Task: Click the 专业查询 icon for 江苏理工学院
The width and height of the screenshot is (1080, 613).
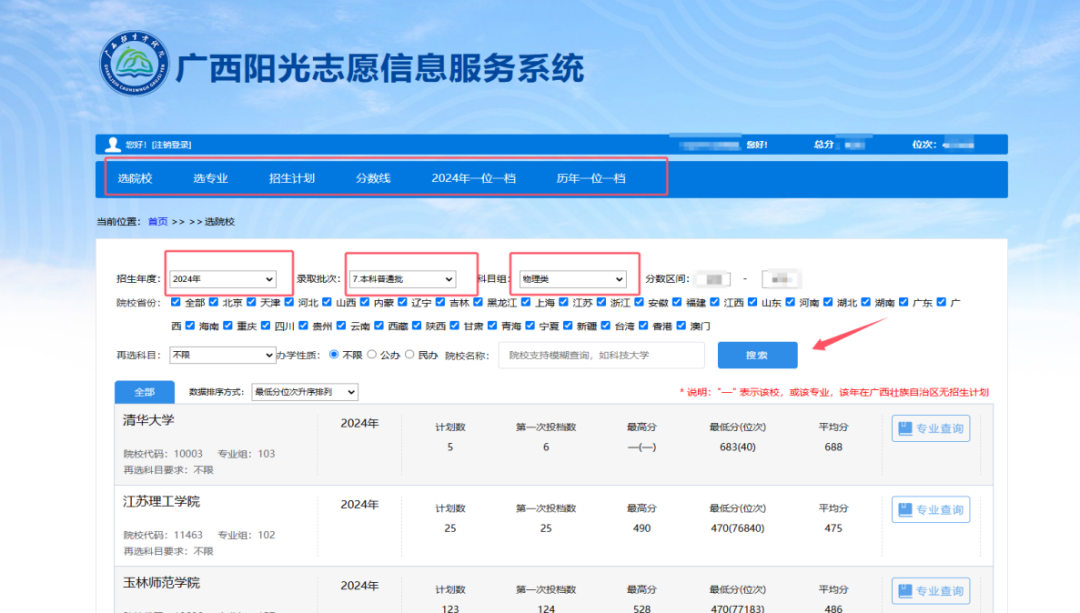Action: tap(906, 510)
